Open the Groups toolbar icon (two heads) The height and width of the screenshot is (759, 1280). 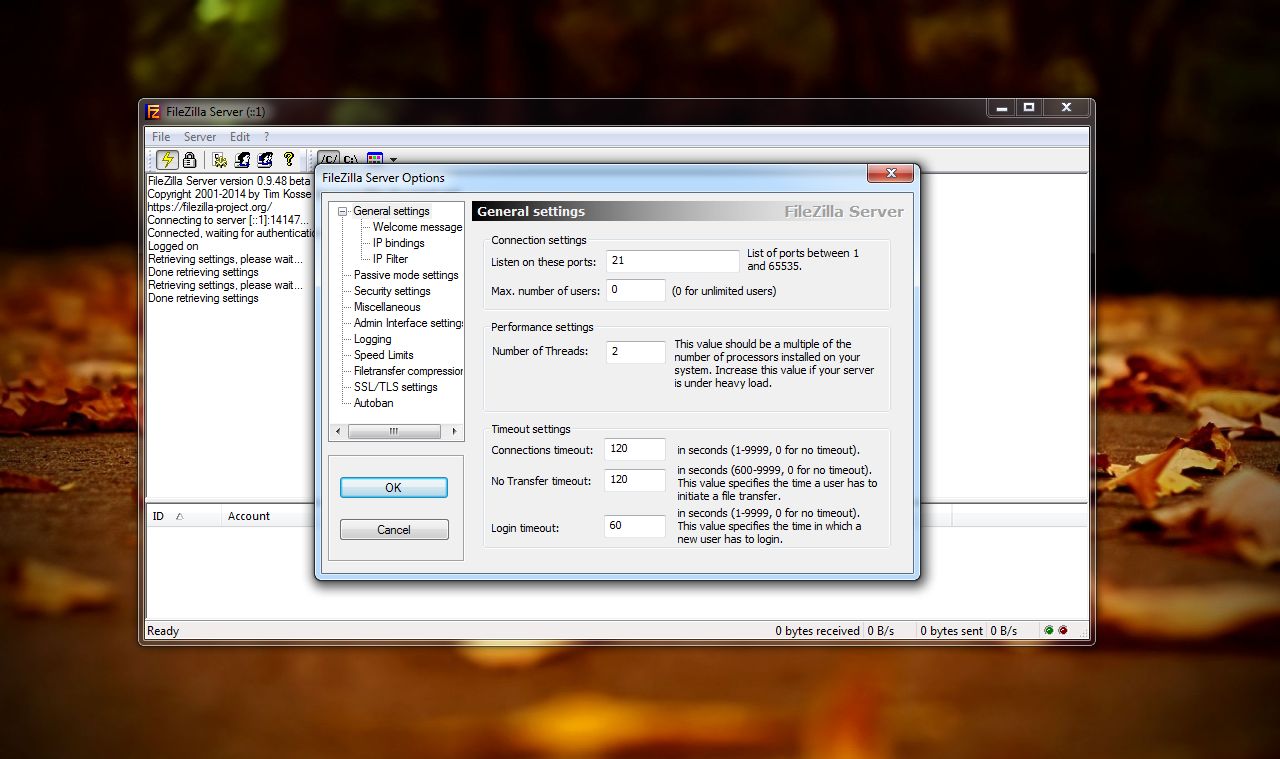(265, 160)
